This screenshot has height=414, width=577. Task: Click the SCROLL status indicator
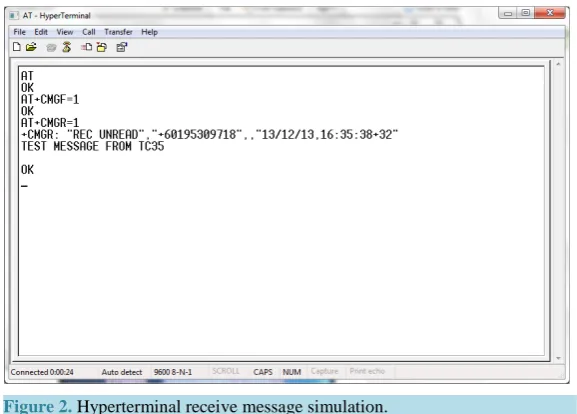click(x=226, y=371)
